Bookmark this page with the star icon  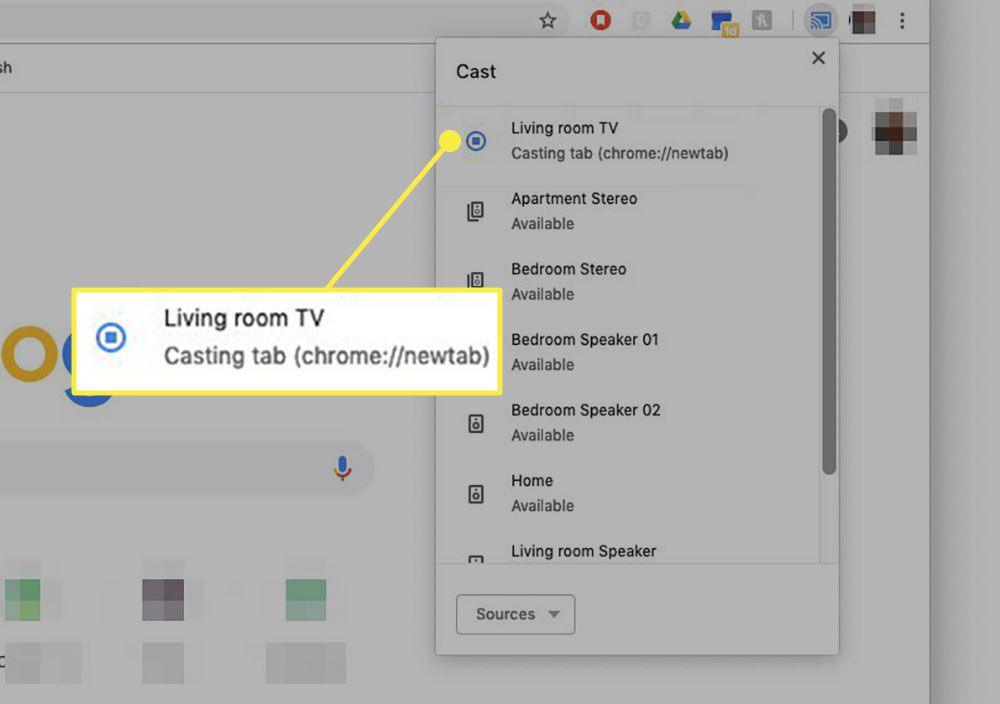coord(547,21)
